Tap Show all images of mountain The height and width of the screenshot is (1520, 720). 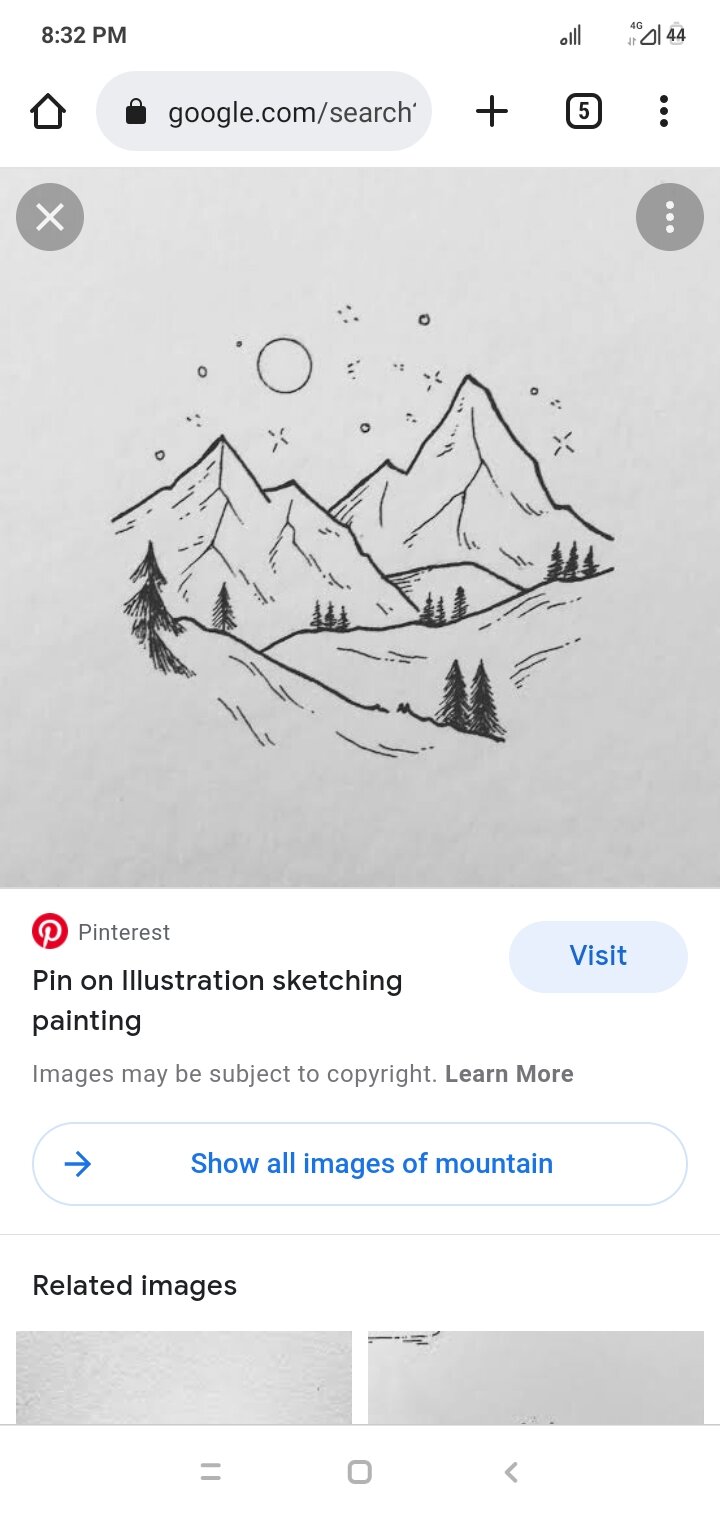360,1164
